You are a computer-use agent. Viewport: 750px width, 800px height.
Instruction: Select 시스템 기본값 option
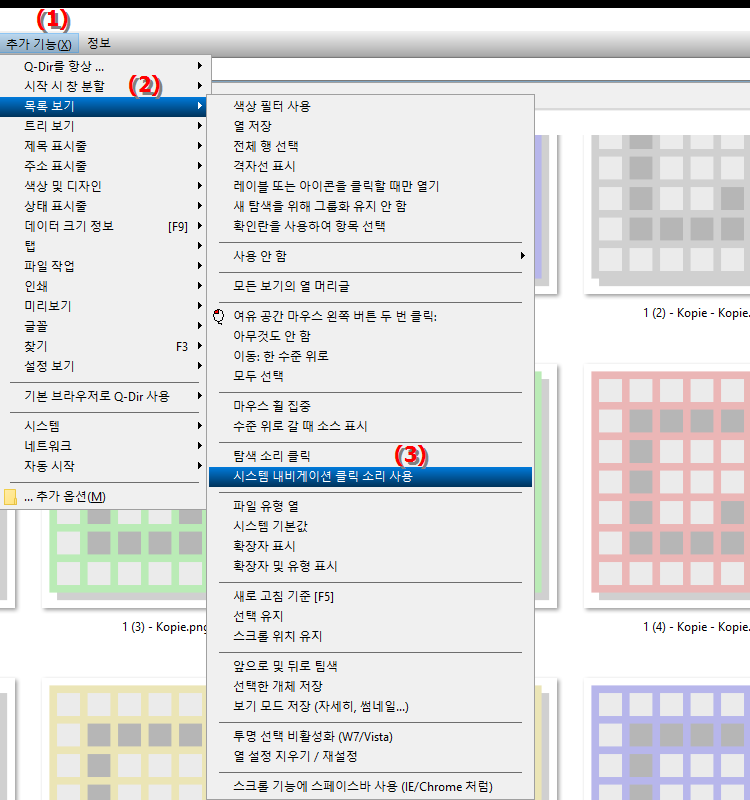[370, 526]
